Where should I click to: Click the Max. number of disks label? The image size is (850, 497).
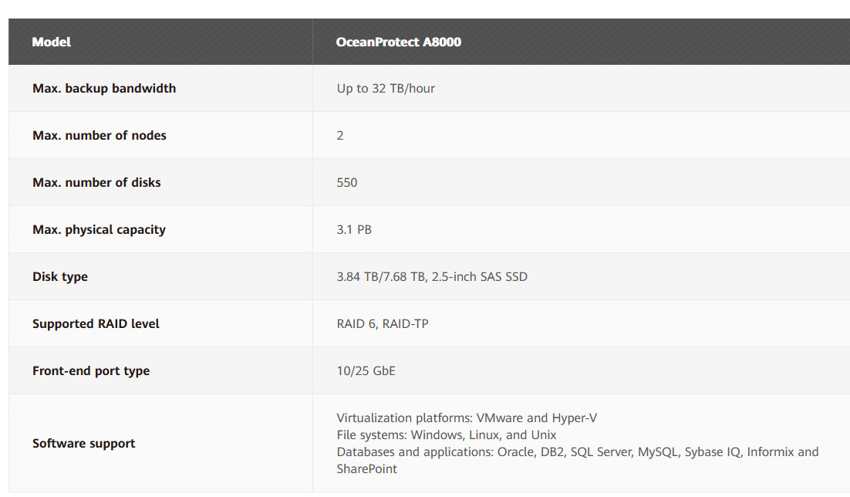click(96, 183)
